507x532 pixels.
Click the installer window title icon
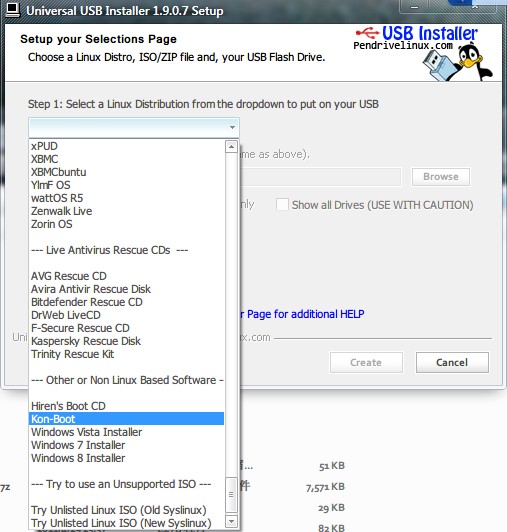click(13, 10)
